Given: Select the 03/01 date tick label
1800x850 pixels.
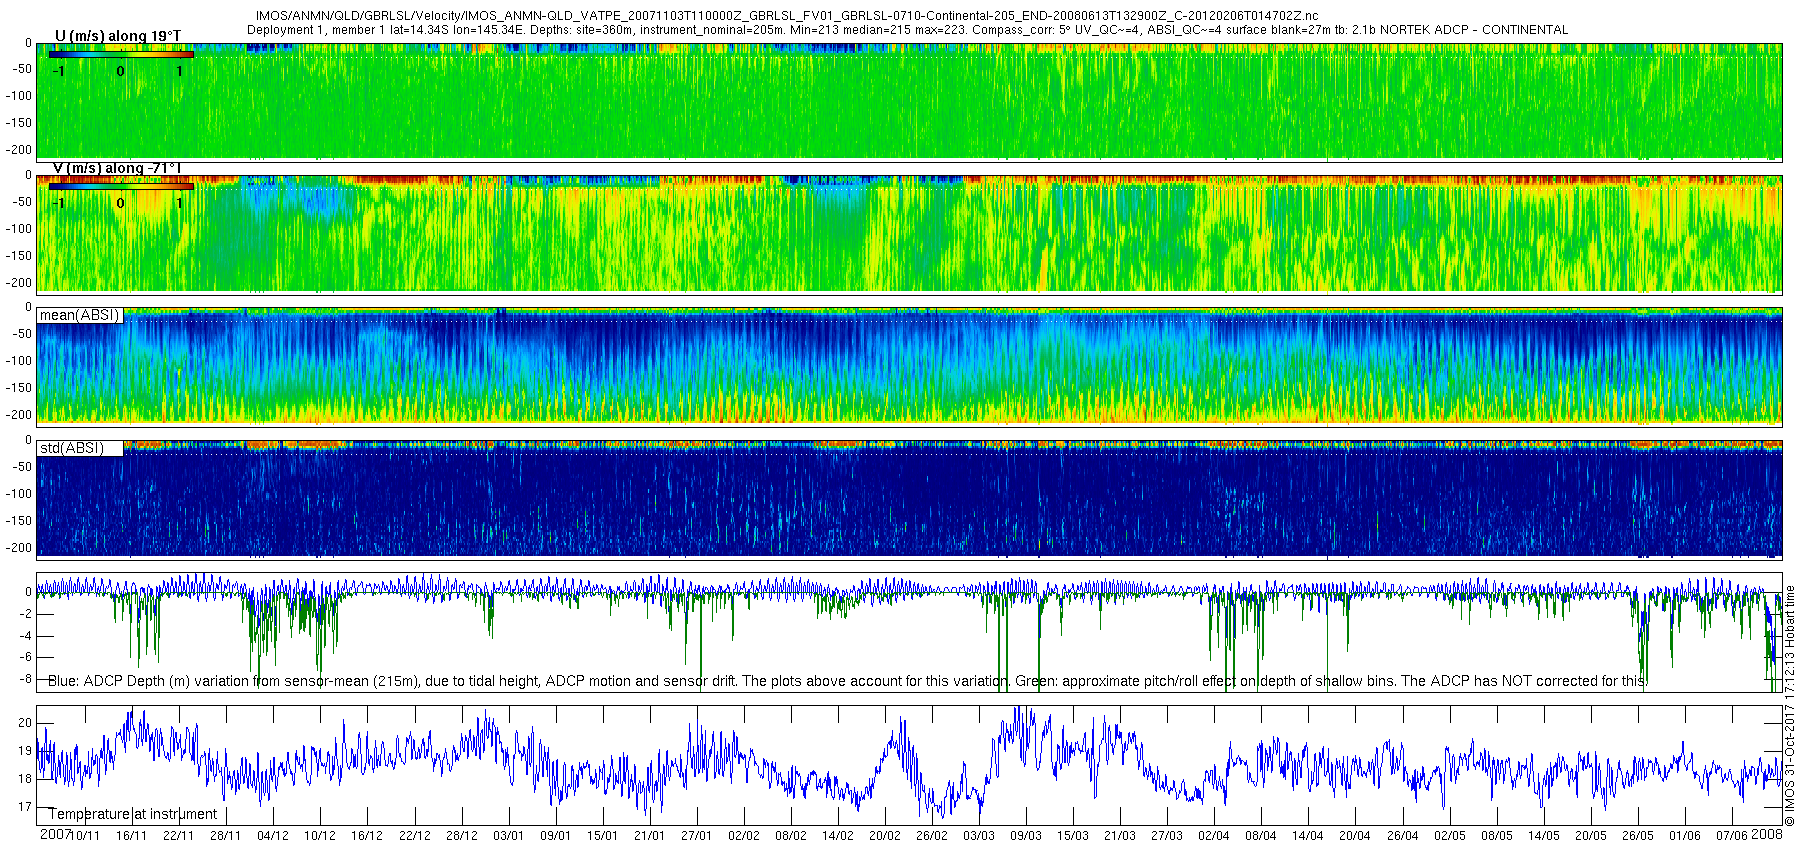Looking at the screenshot, I should (x=508, y=836).
